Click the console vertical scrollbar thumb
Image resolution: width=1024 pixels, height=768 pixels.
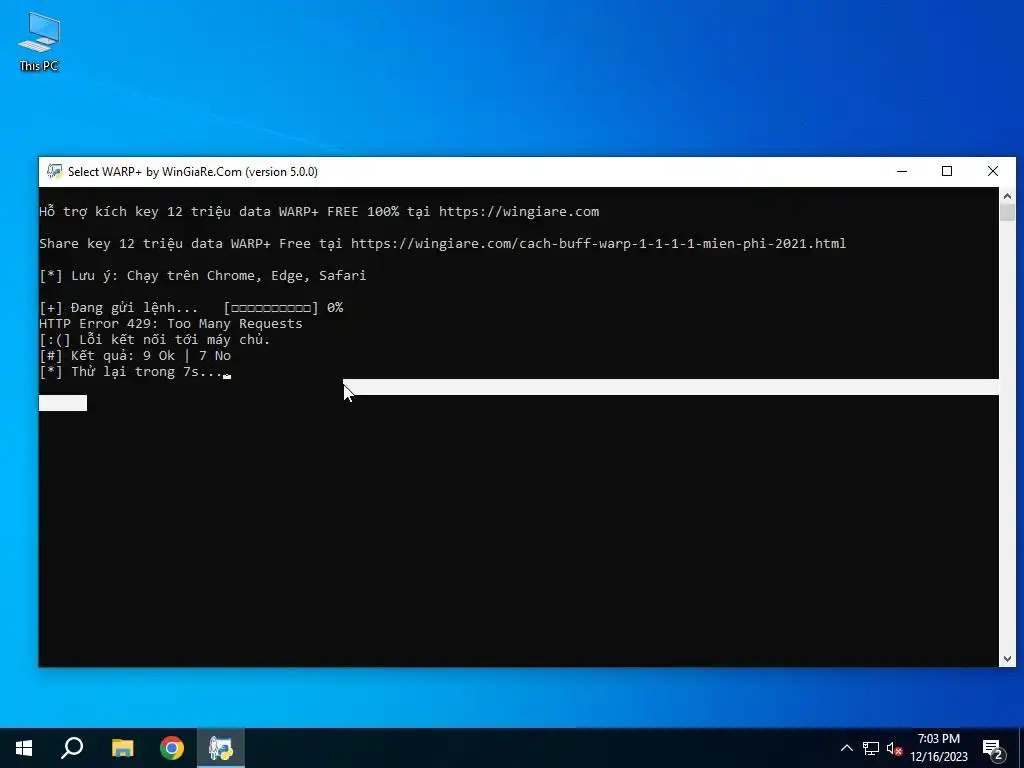coord(1007,212)
